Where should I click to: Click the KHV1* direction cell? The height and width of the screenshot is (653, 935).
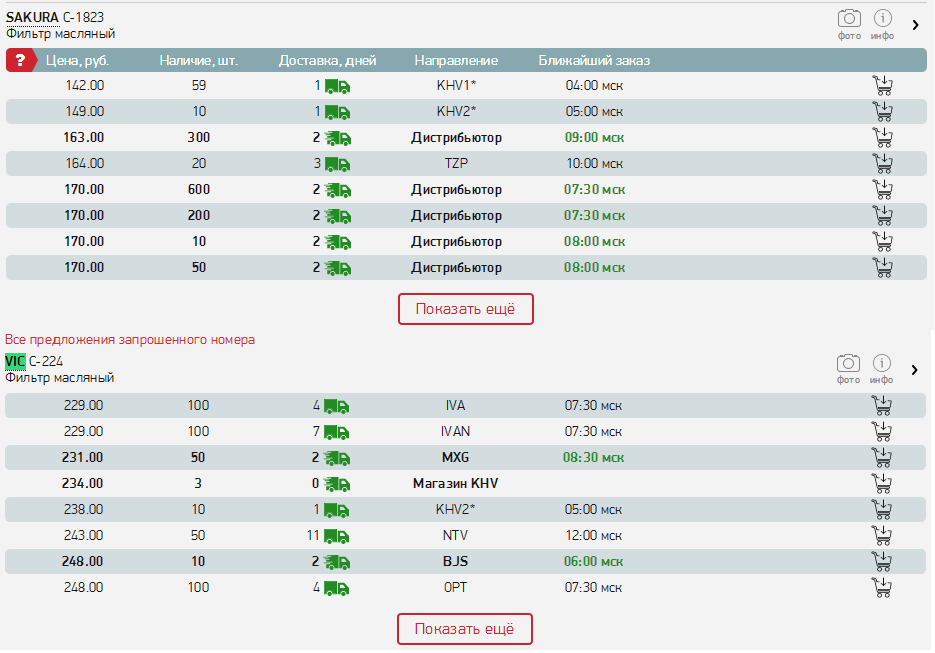coord(456,86)
